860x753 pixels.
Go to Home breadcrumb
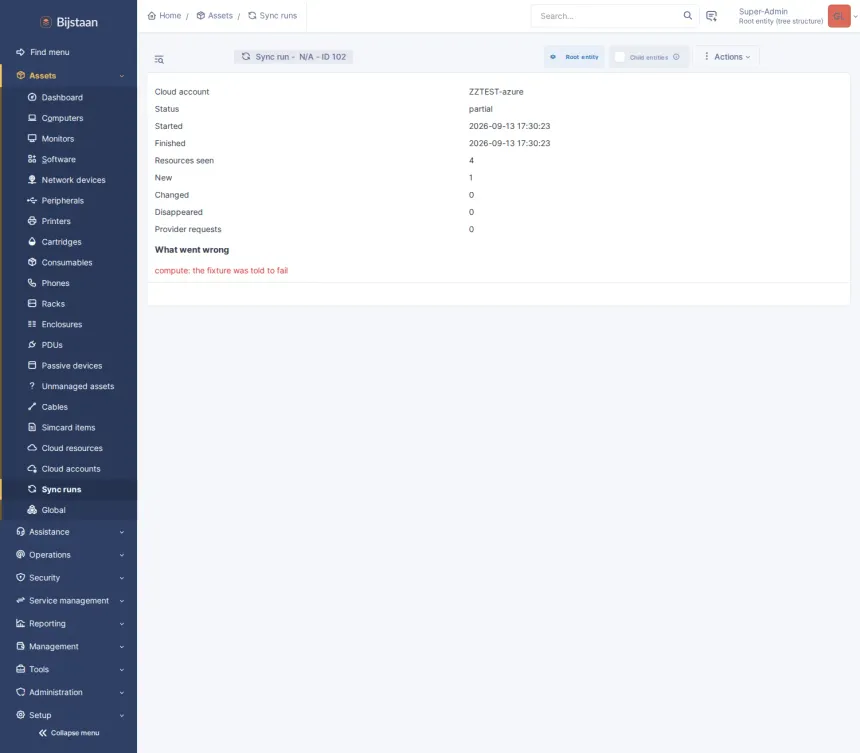tap(165, 15)
